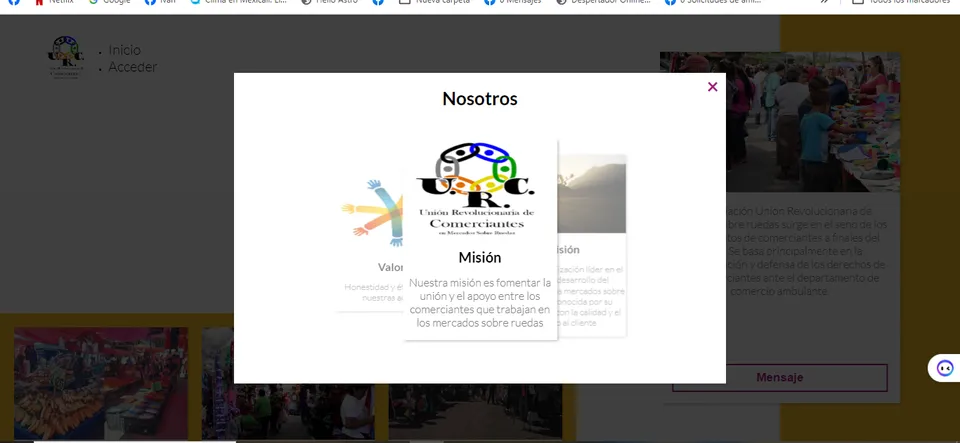Image resolution: width=960 pixels, height=443 pixels.
Task: Click the colored hands image on Valores card
Action: (x=372, y=212)
